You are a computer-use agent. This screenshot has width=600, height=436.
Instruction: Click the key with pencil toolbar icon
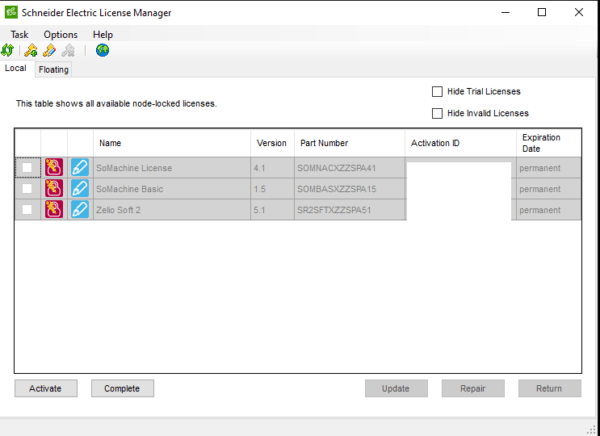(49, 50)
